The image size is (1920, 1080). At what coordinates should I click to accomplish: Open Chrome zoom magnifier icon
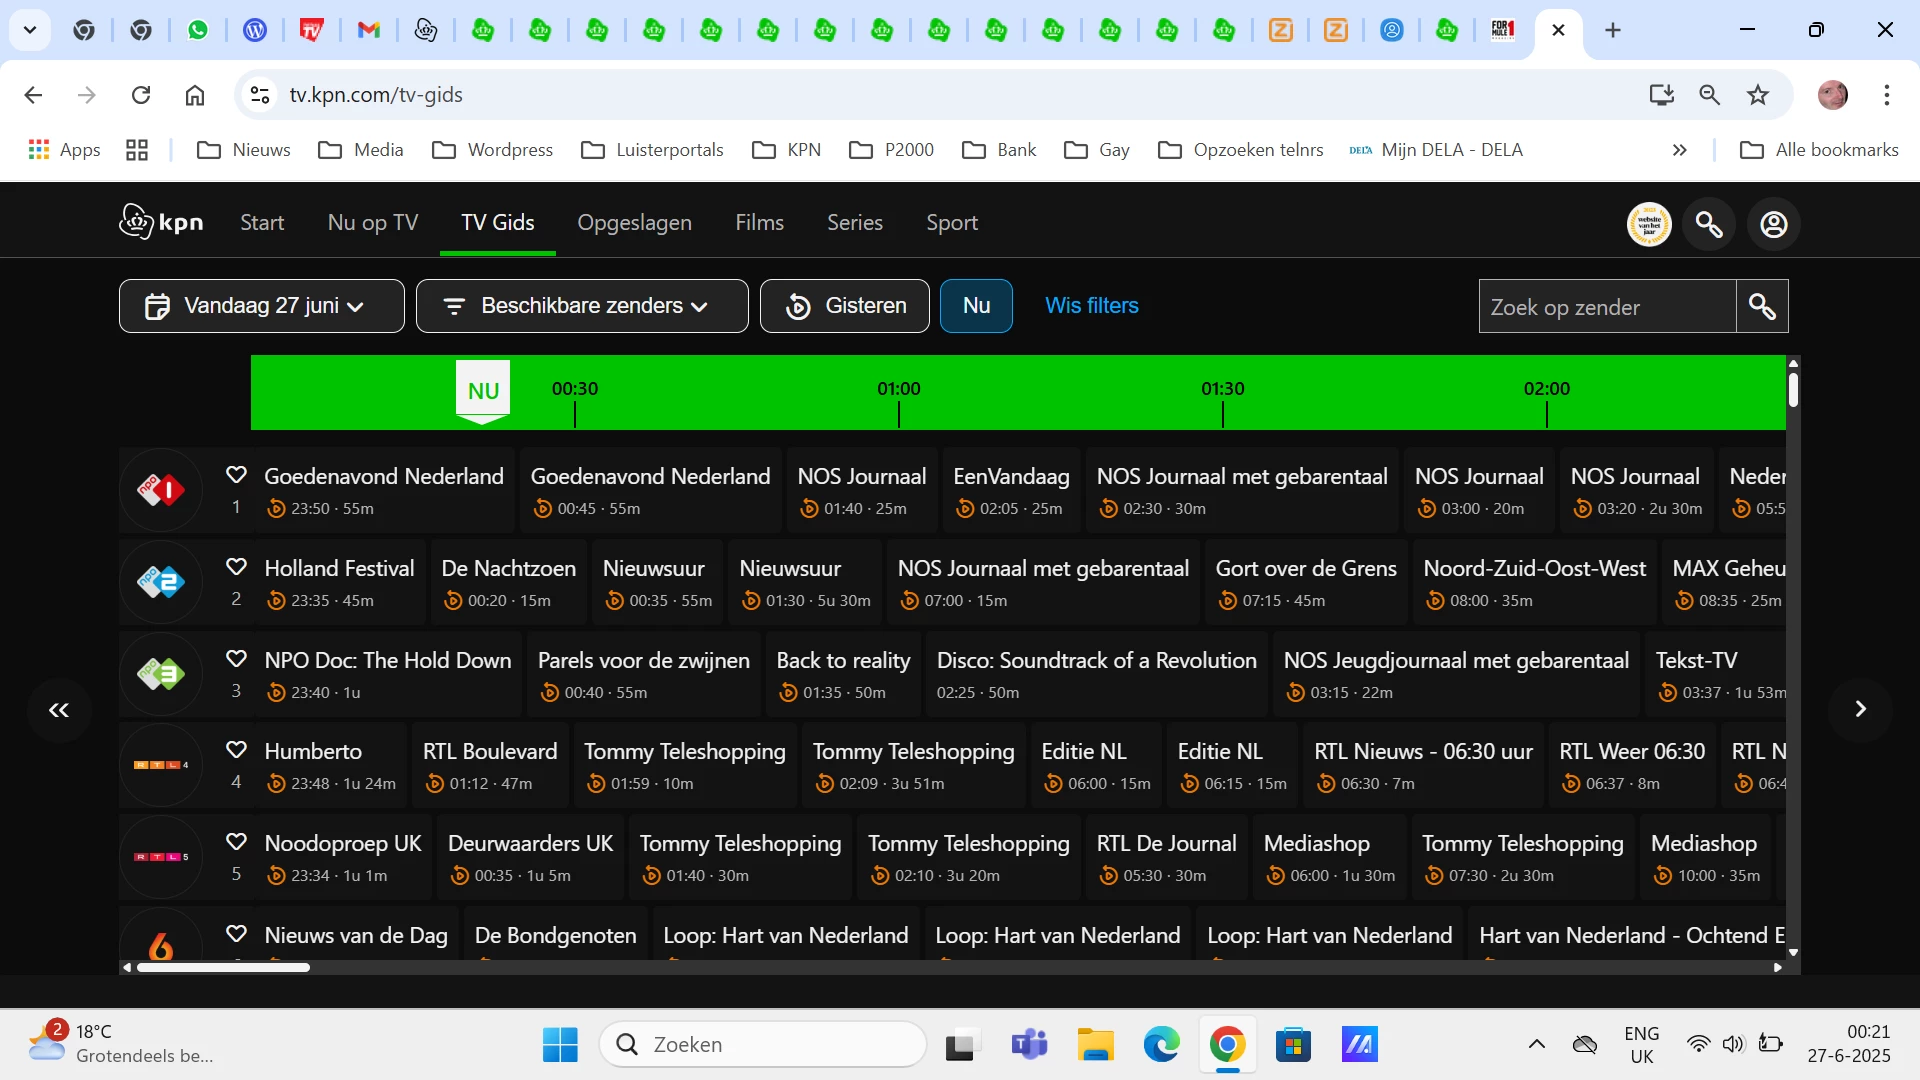[1710, 95]
